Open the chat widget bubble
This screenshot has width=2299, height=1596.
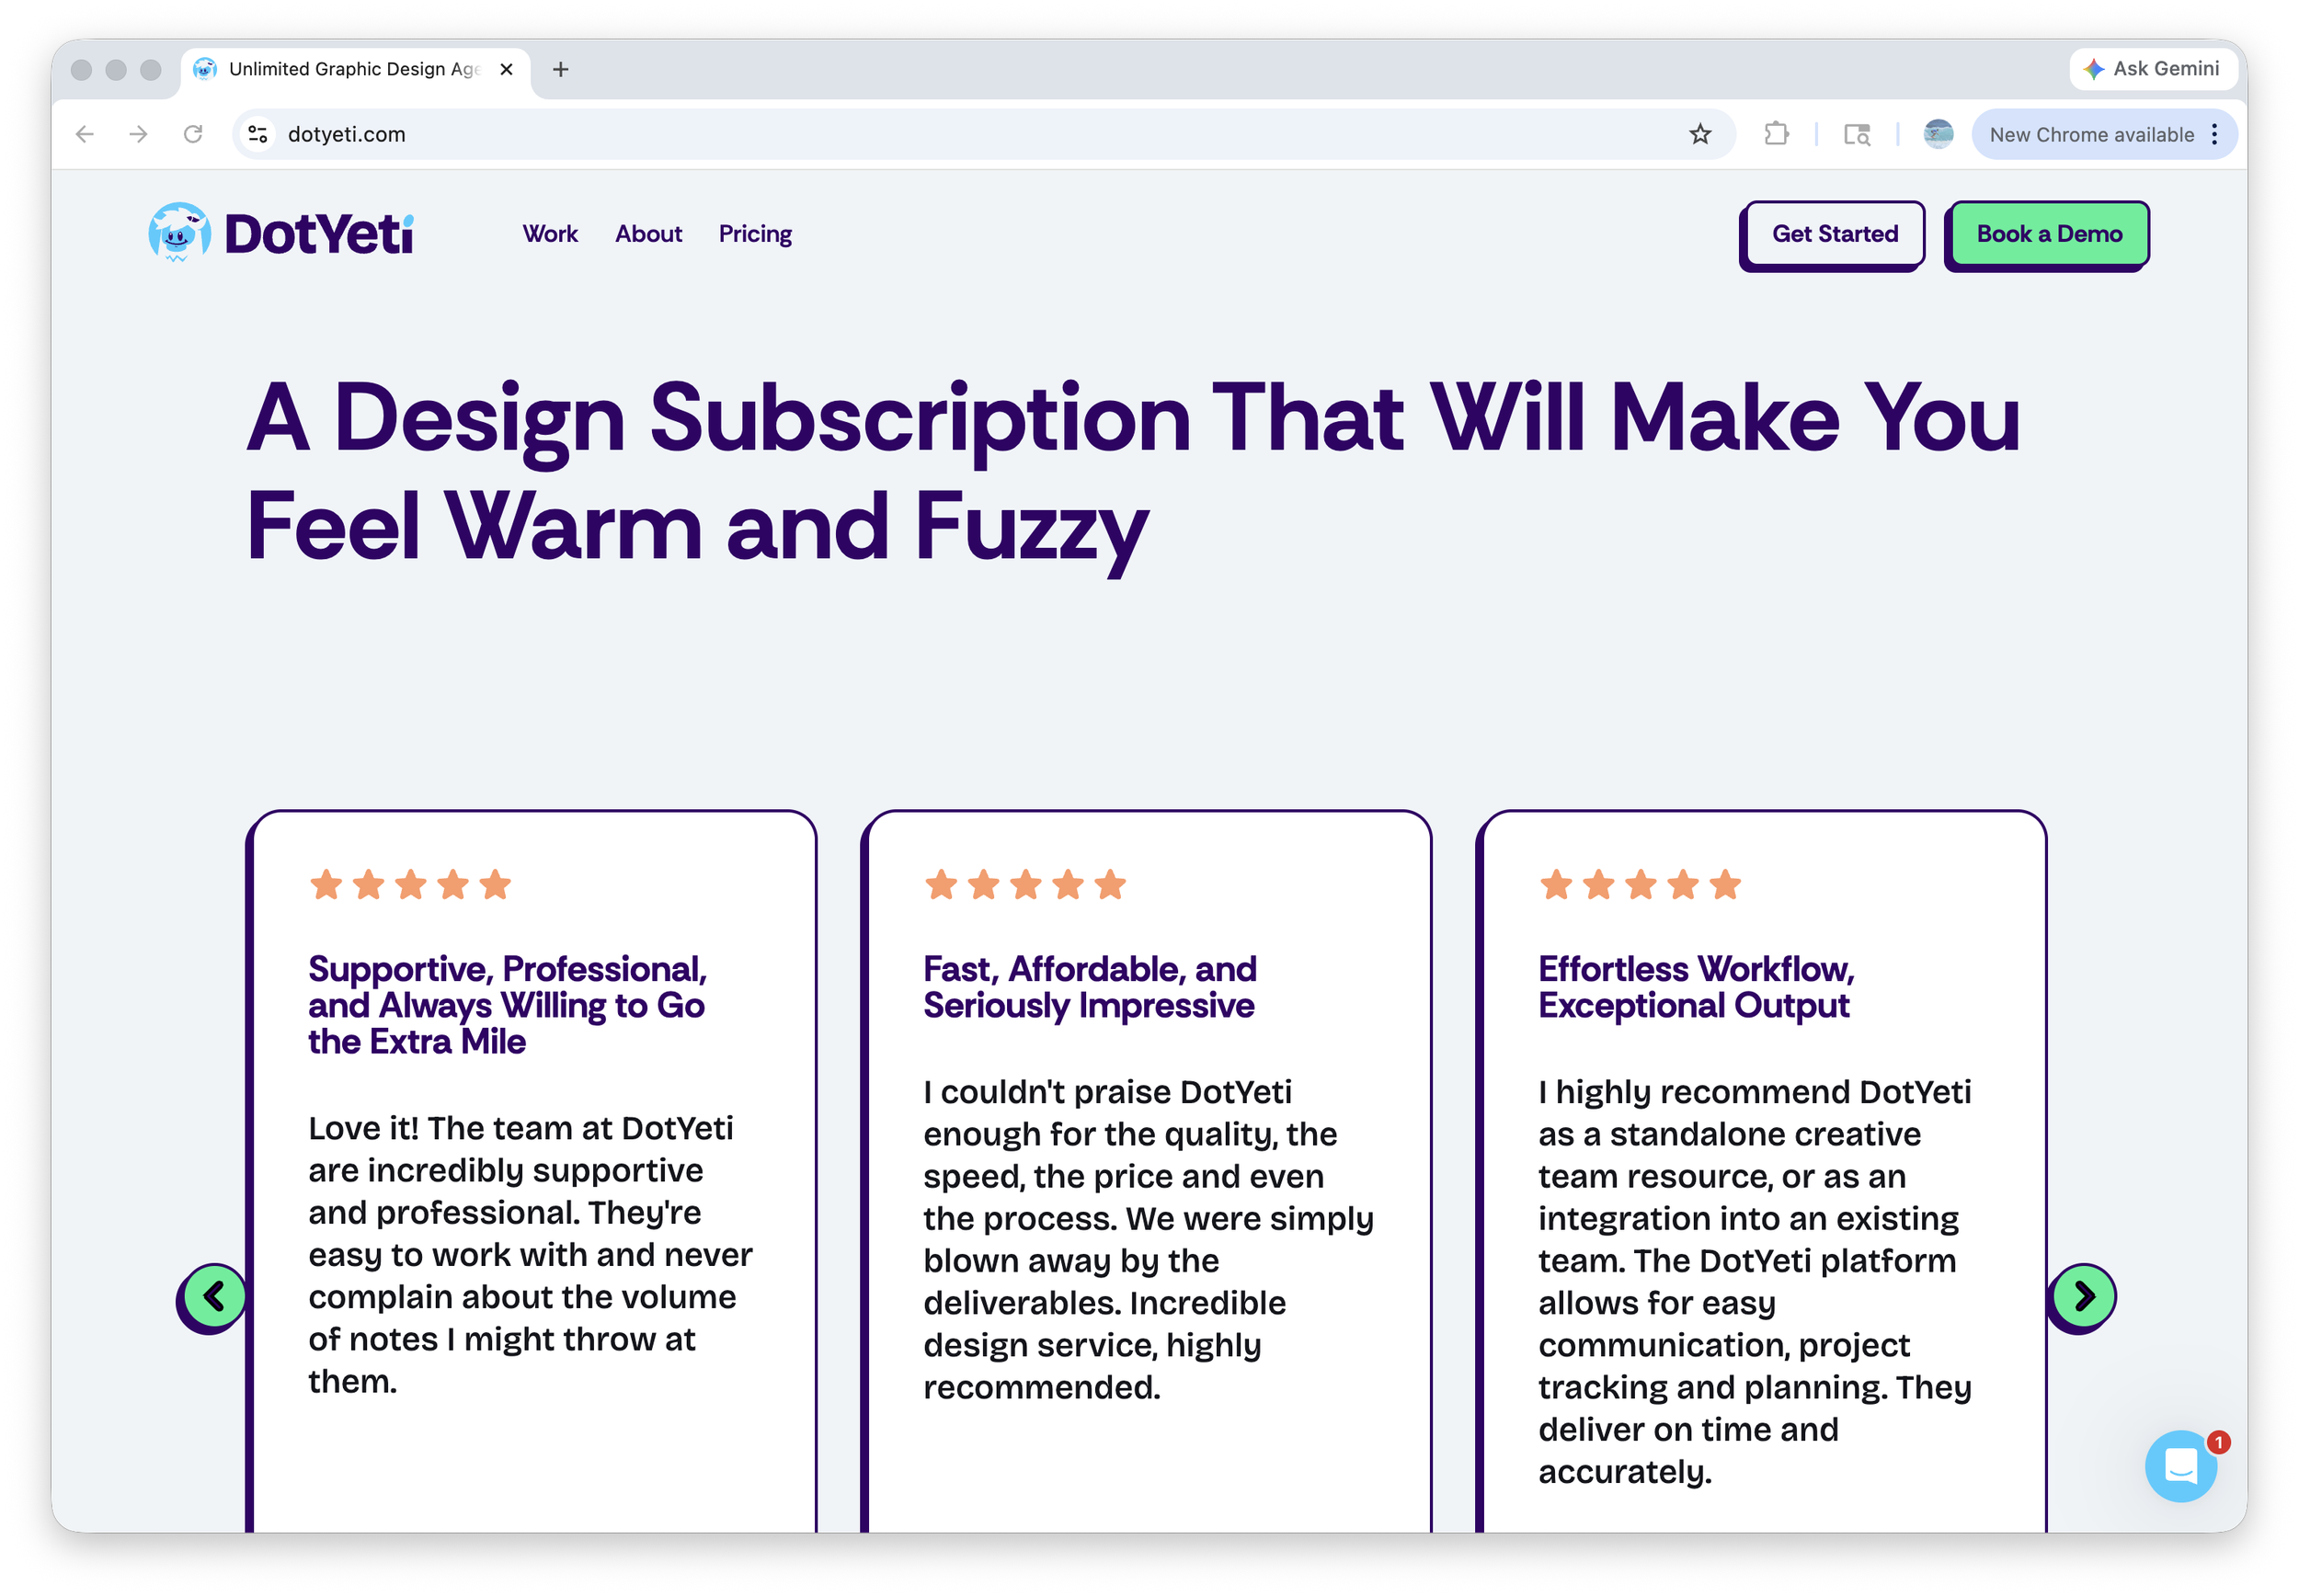click(2180, 1465)
